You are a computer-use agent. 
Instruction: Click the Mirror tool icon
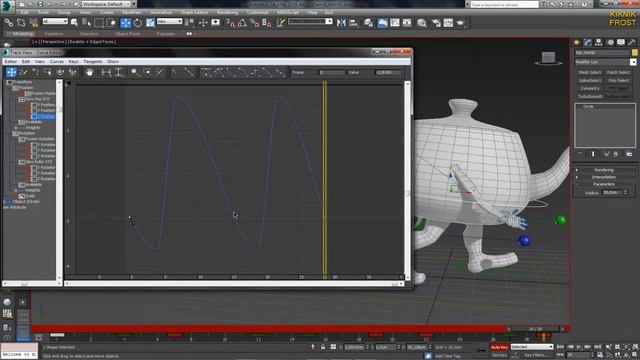pyautogui.click(x=341, y=23)
